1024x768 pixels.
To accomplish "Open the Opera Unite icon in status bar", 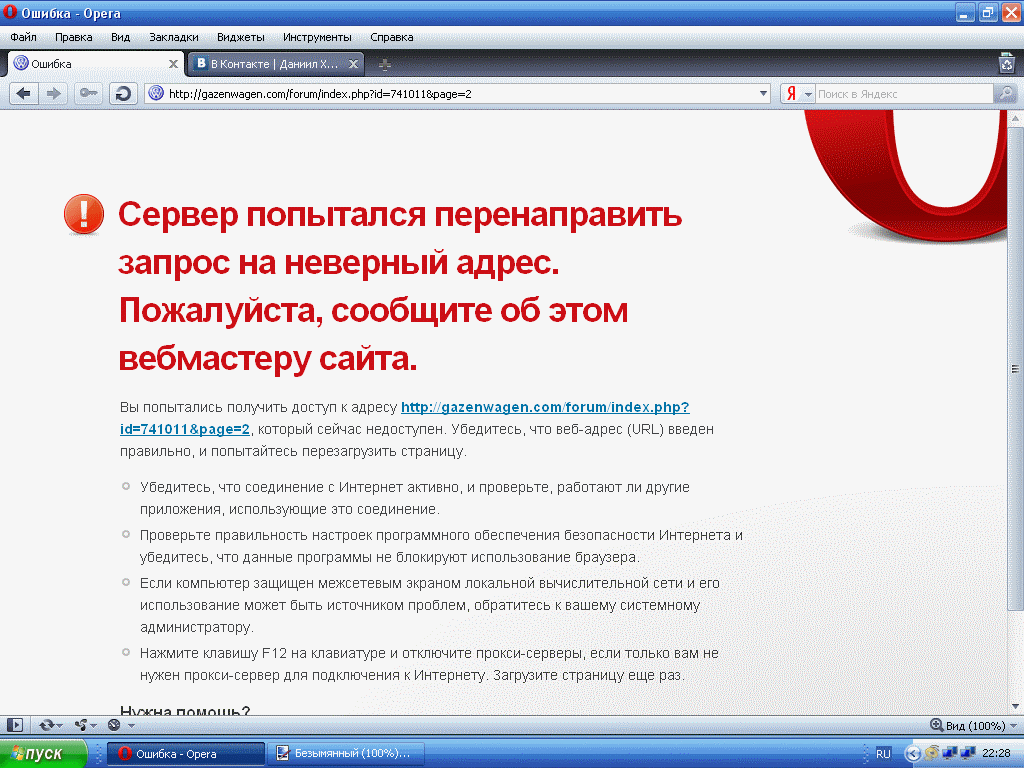I will click(81, 725).
